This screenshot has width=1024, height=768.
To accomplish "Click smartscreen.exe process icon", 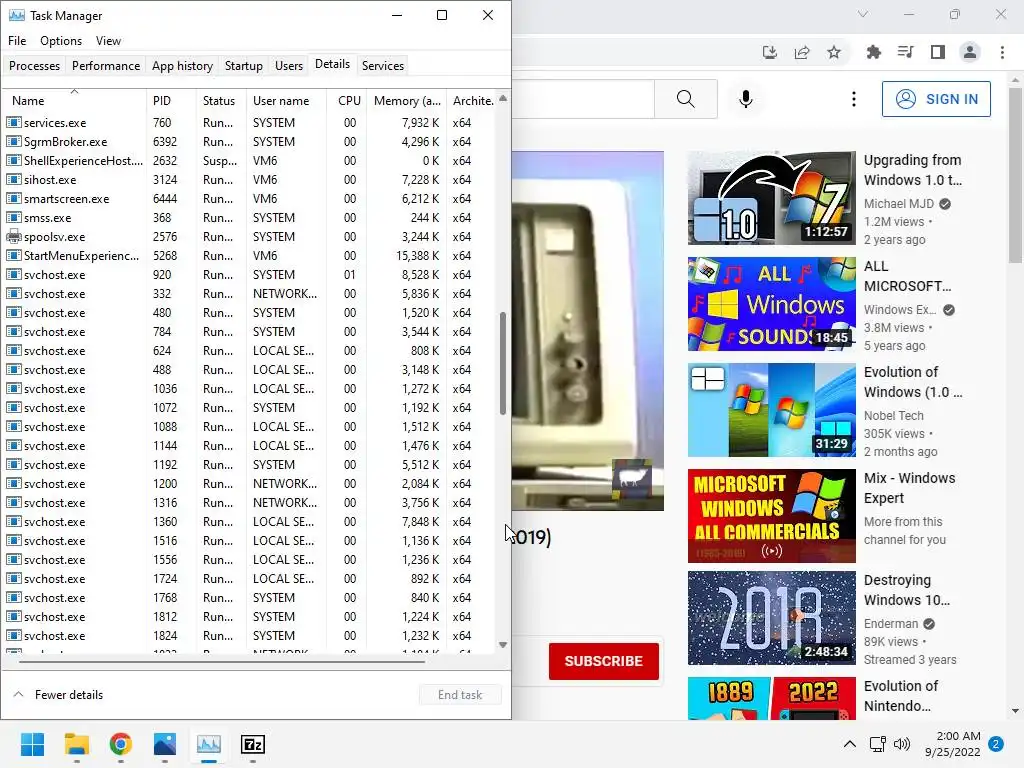I will tap(13, 199).
